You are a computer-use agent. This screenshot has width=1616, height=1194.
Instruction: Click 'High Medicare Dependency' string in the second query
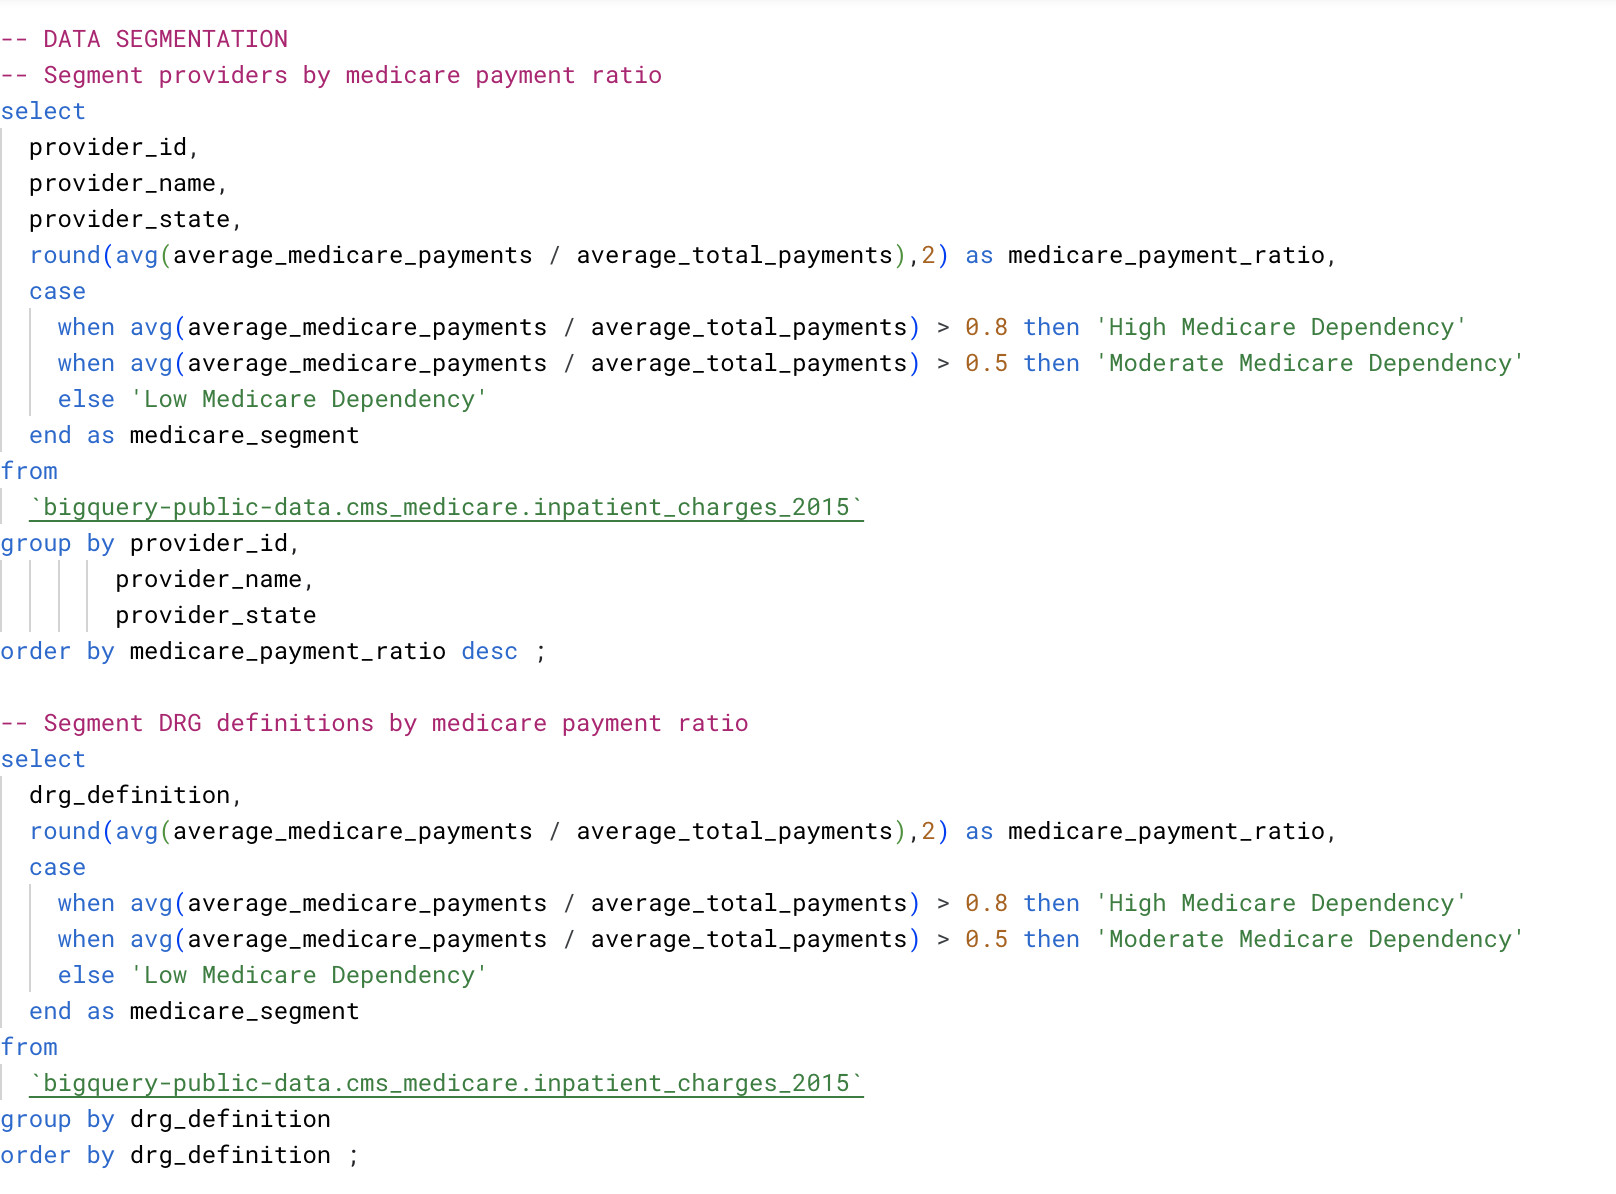(1281, 903)
